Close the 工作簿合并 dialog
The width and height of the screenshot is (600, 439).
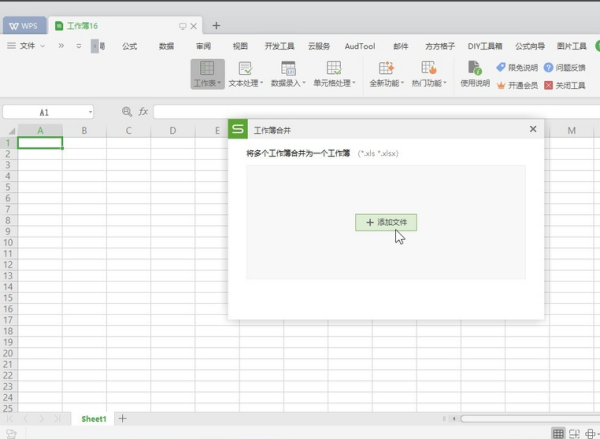click(532, 129)
